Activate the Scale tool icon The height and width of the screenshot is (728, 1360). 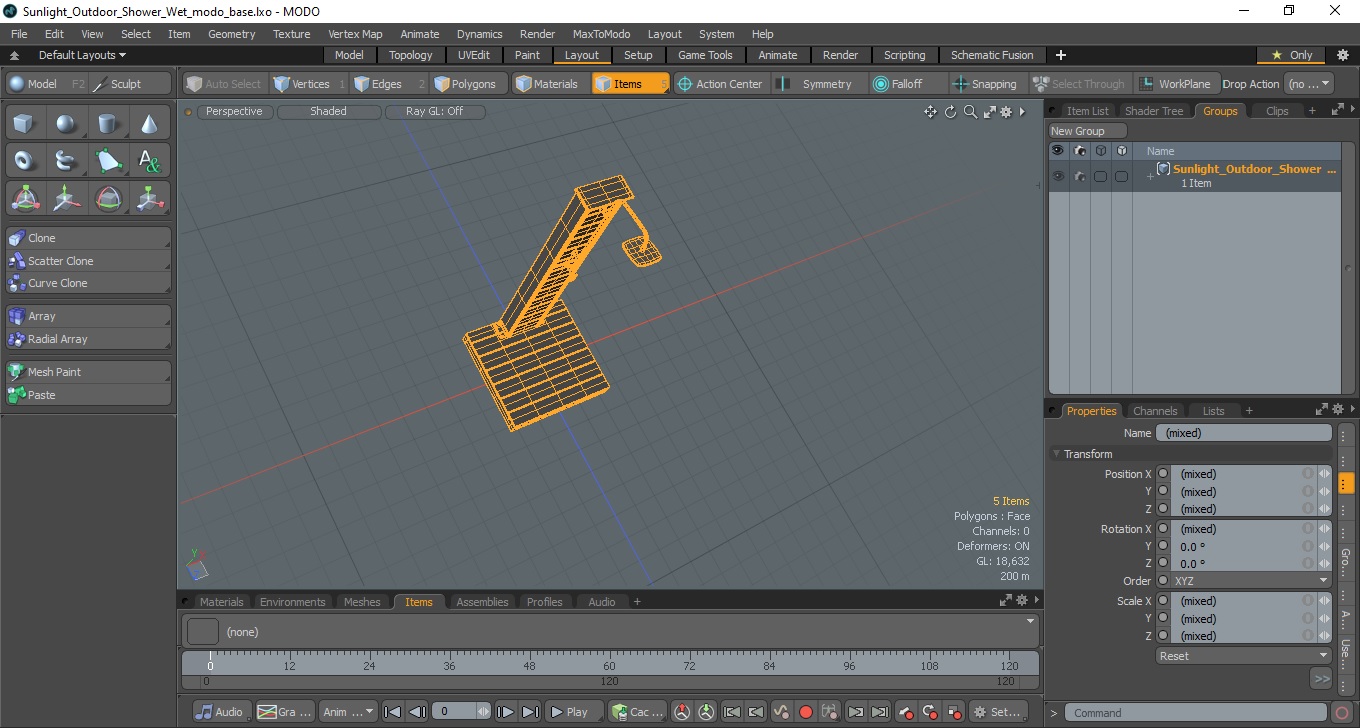(x=149, y=198)
